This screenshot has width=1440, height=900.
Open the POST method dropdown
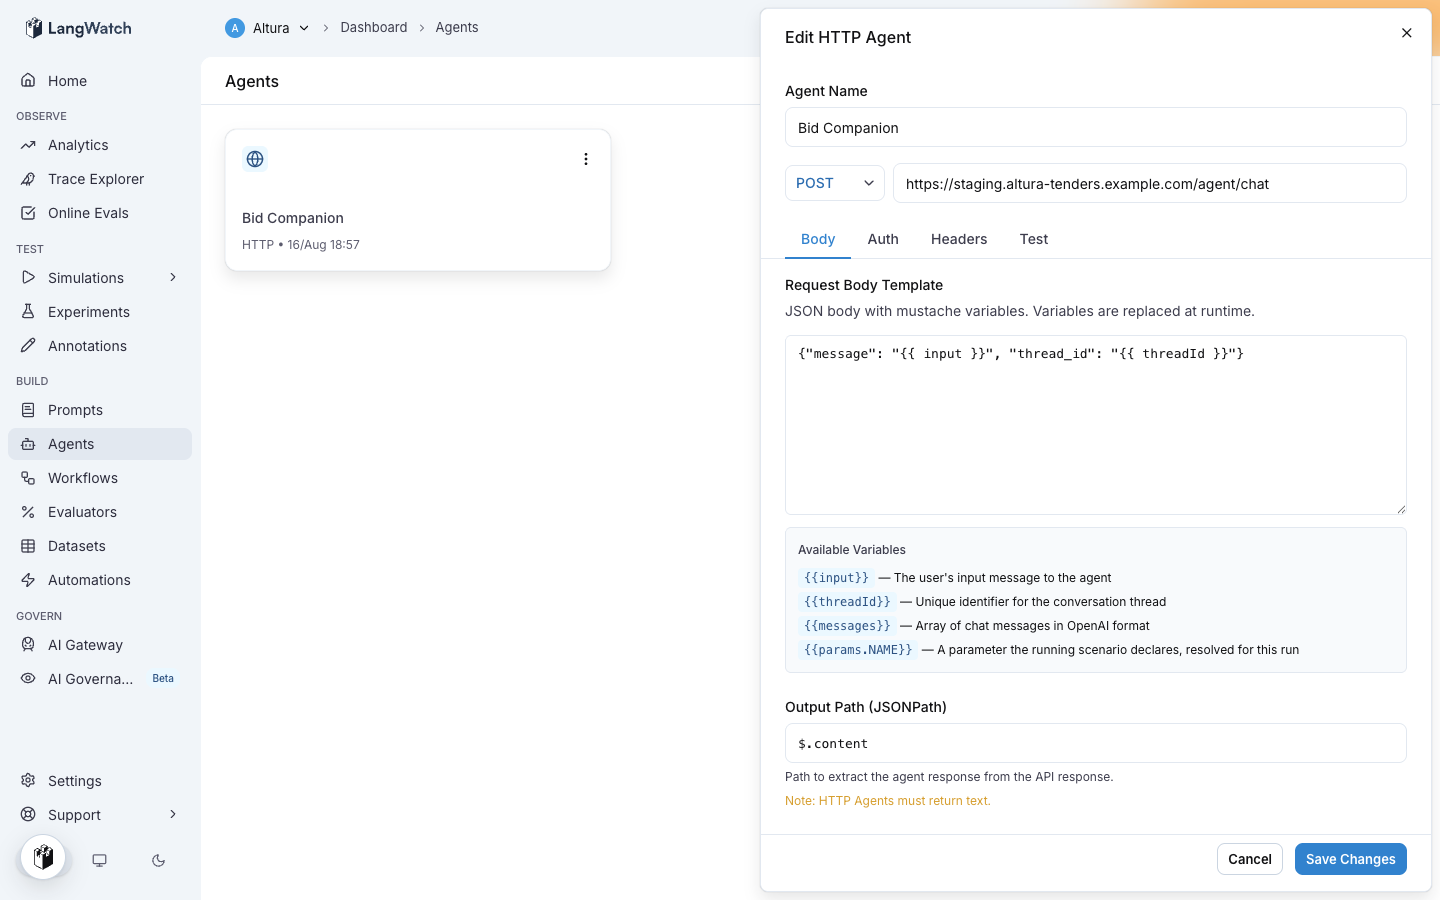pyautogui.click(x=835, y=183)
